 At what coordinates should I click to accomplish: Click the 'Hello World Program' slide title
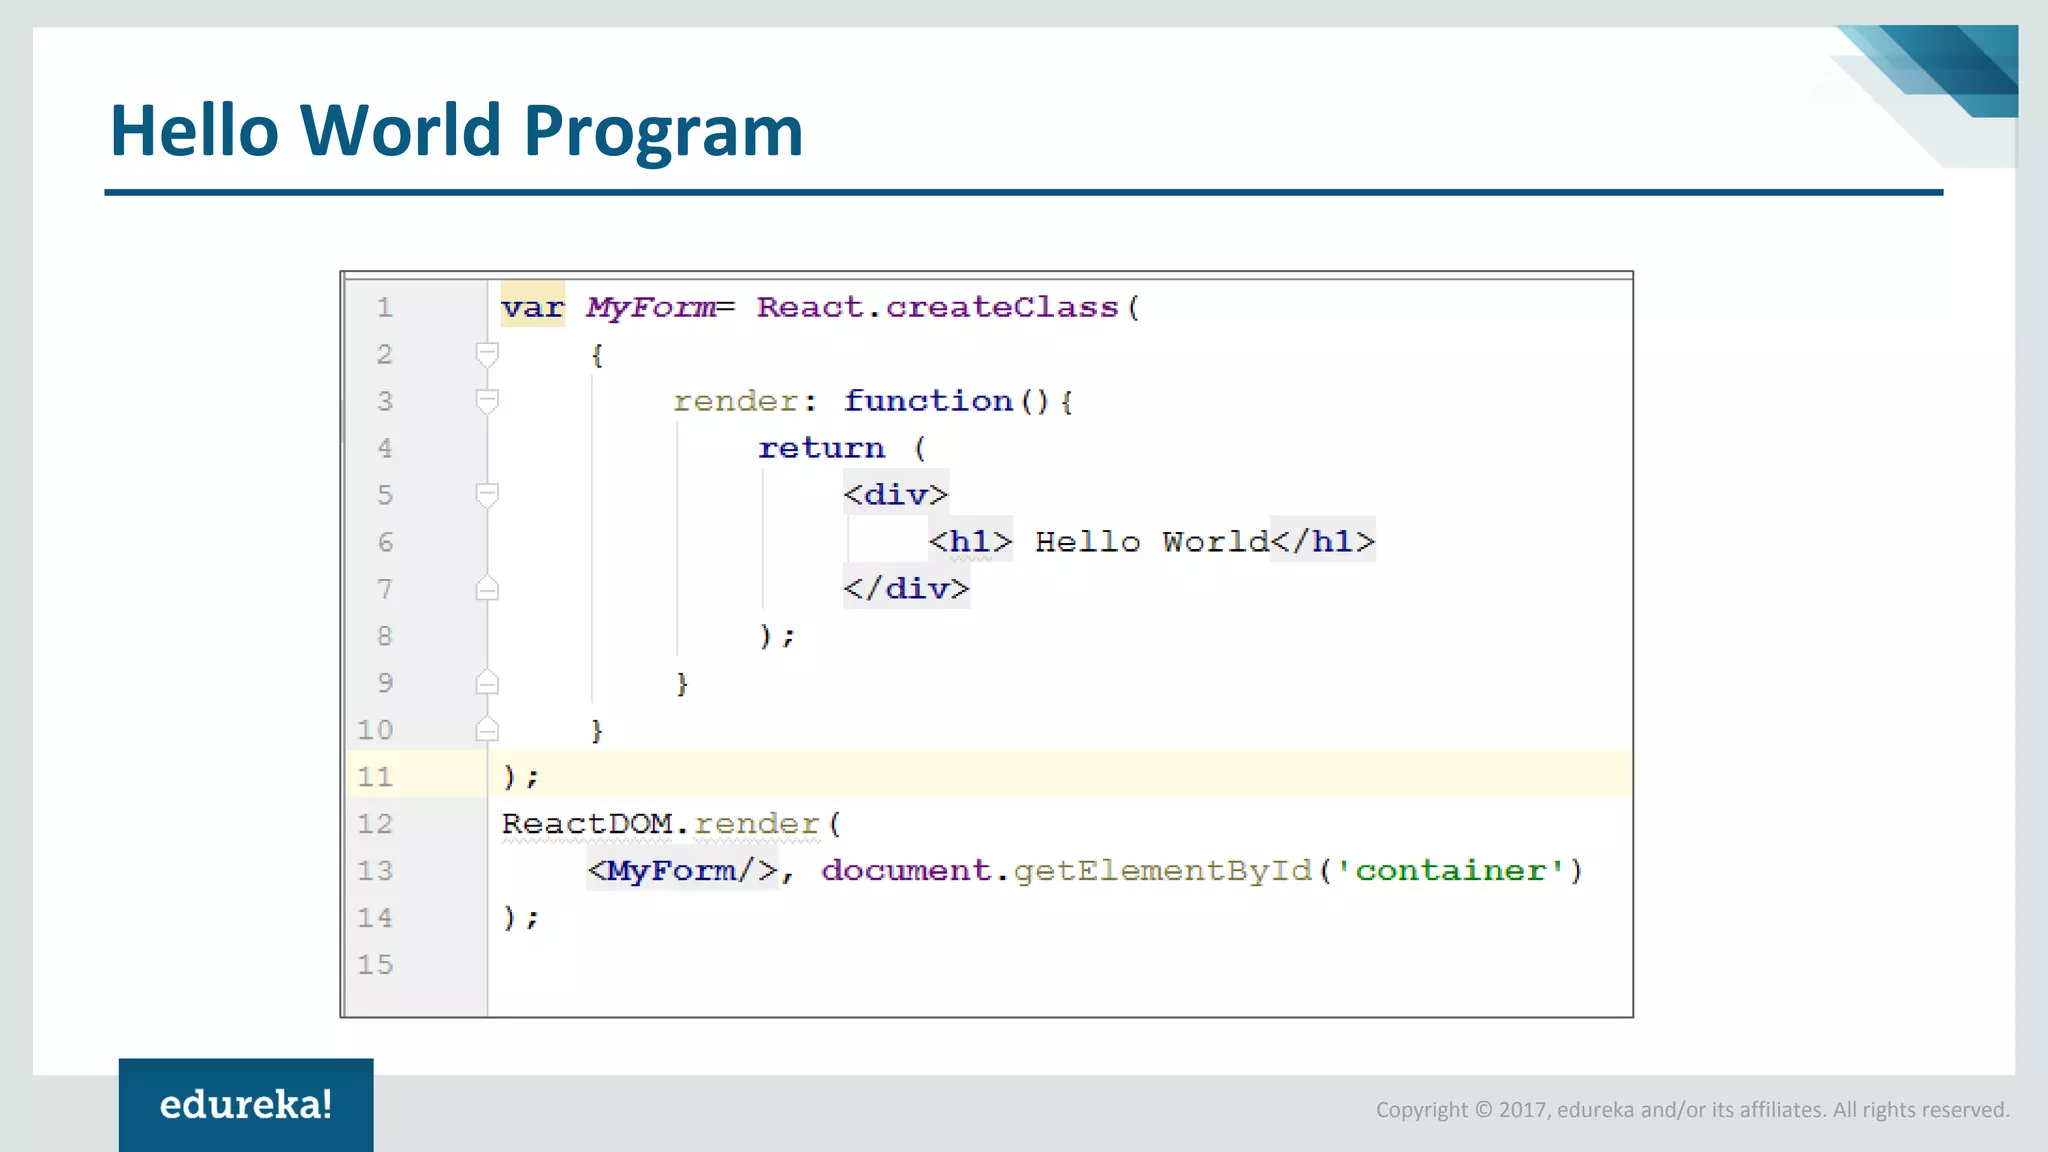[x=456, y=131]
